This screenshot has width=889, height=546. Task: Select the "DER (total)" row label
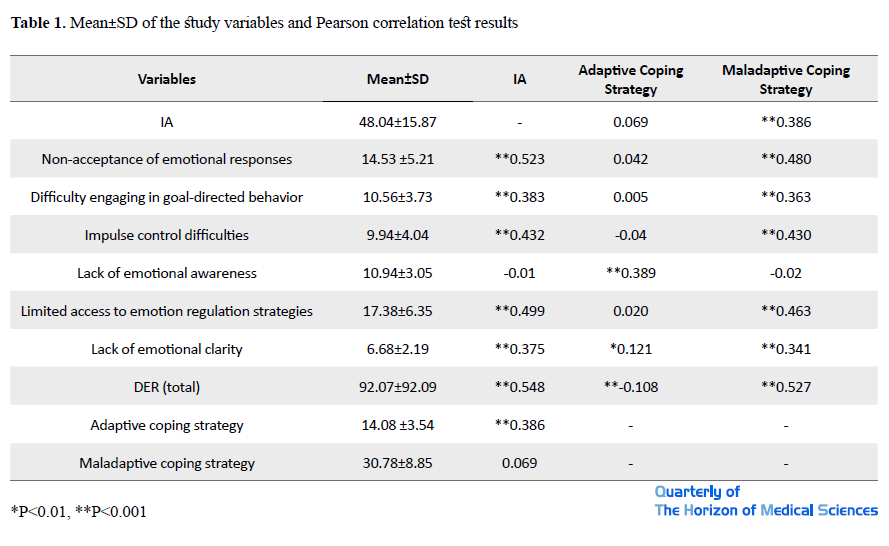point(167,387)
